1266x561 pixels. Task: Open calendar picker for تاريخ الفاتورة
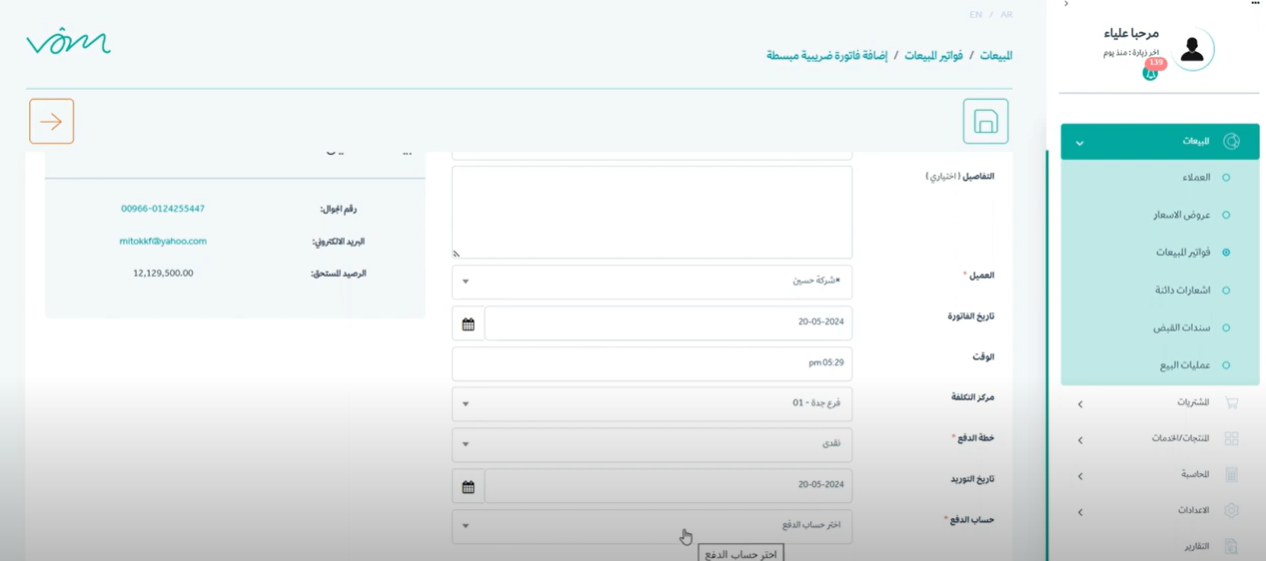click(x=468, y=324)
